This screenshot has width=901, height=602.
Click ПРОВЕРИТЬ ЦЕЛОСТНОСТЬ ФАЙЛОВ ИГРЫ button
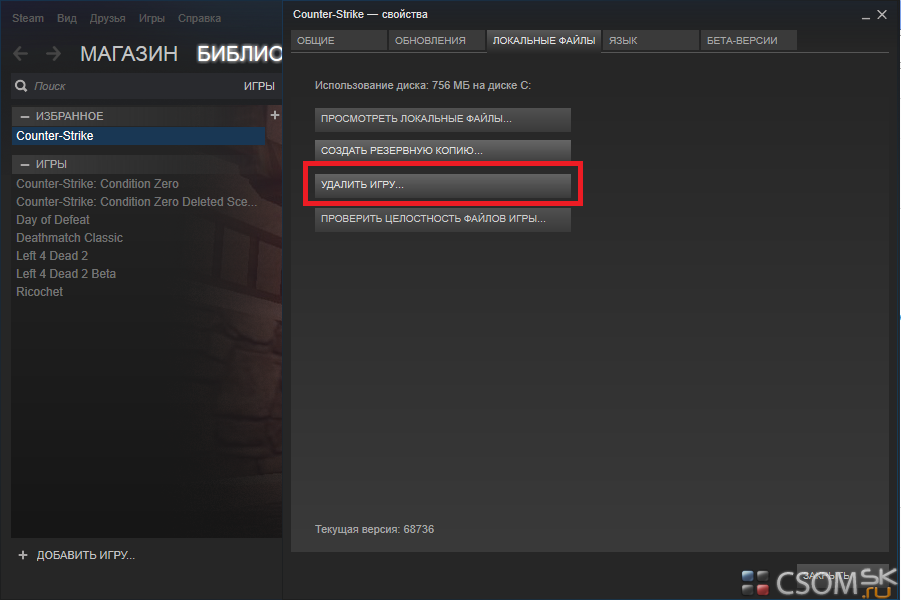(x=442, y=219)
